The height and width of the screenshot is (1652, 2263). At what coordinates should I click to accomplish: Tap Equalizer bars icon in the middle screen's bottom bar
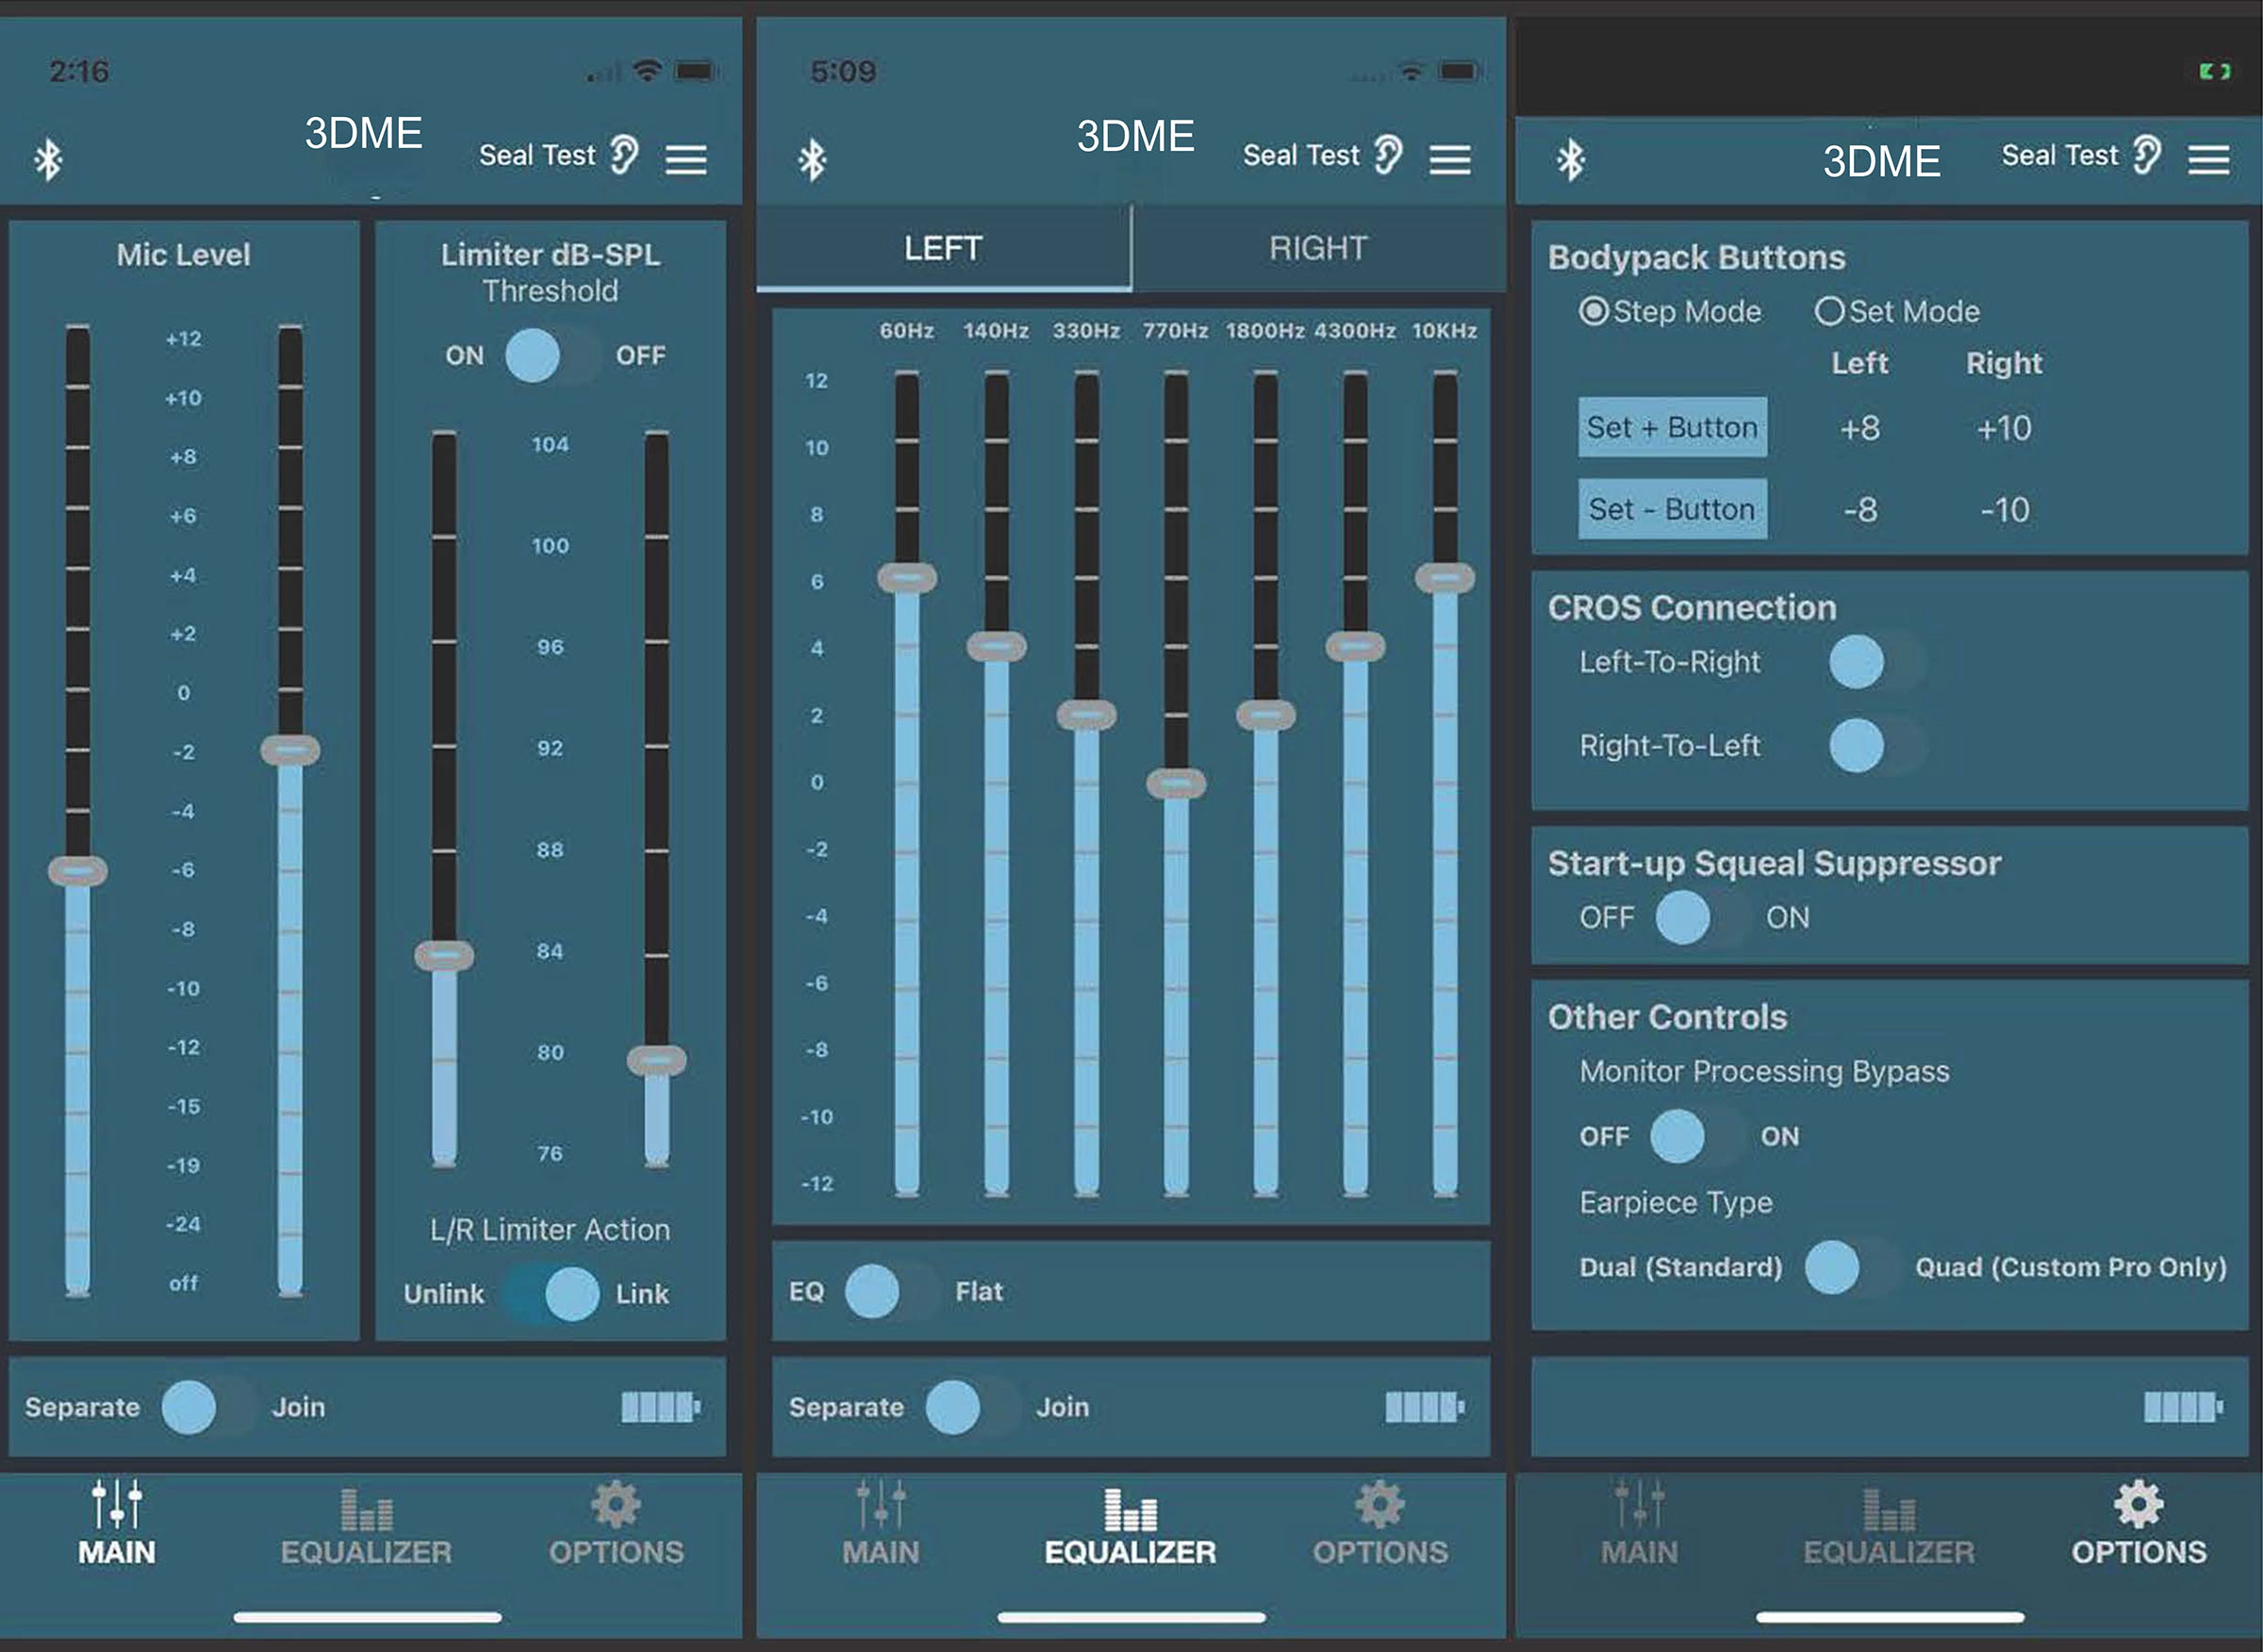(x=1130, y=1510)
